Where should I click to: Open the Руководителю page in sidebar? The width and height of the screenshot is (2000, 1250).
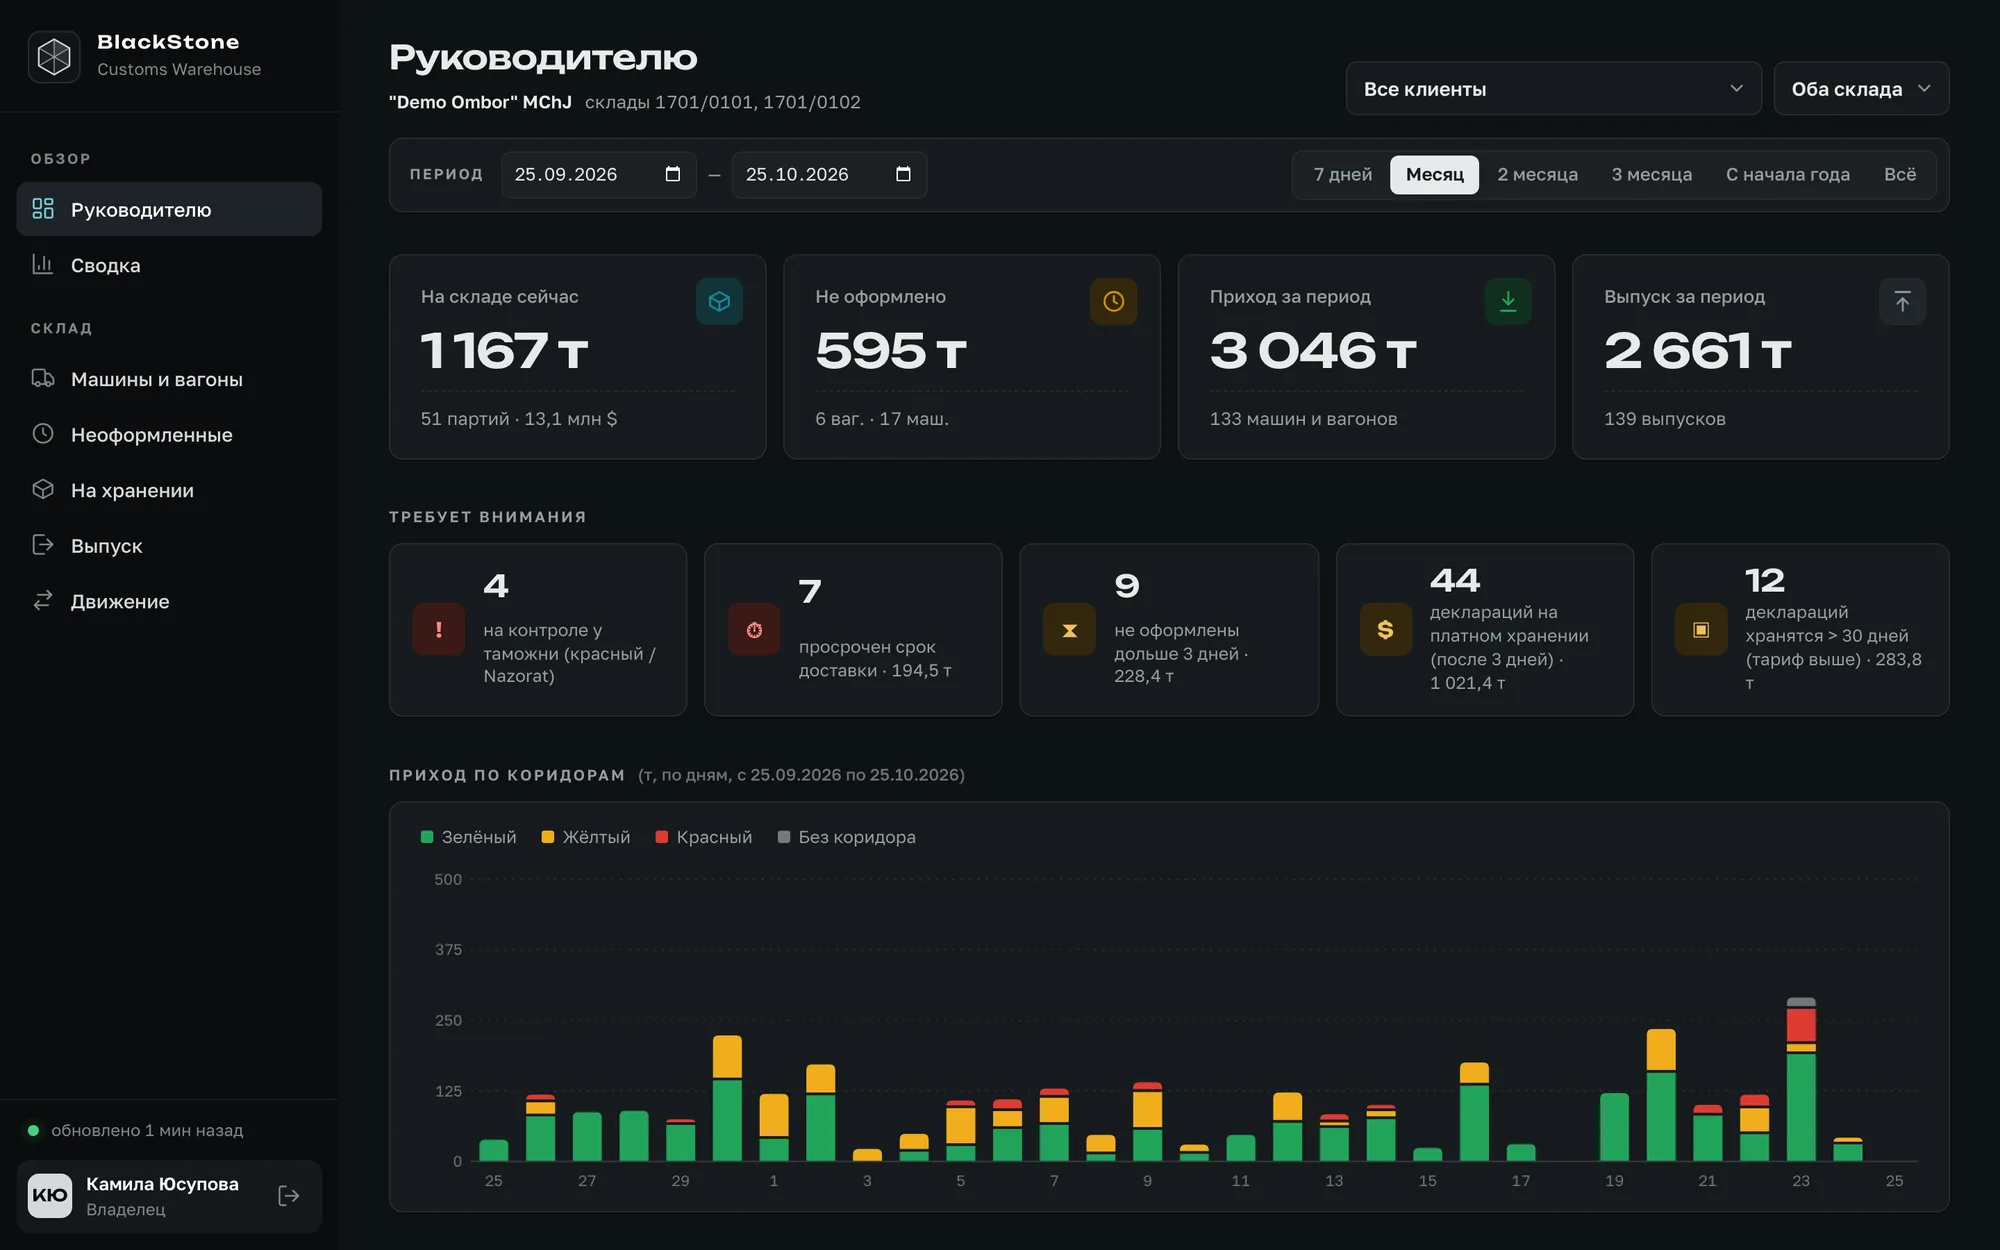tap(169, 209)
